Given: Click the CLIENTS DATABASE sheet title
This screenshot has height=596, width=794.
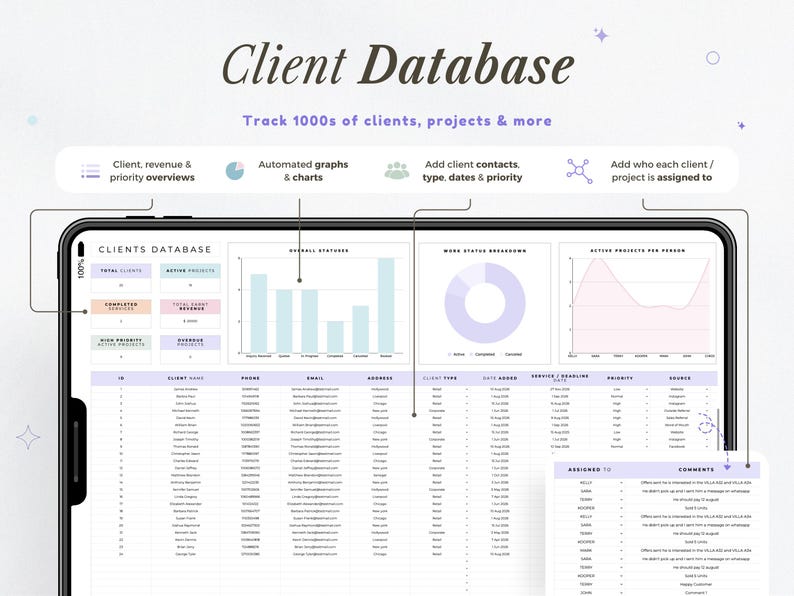Looking at the screenshot, I should (155, 250).
